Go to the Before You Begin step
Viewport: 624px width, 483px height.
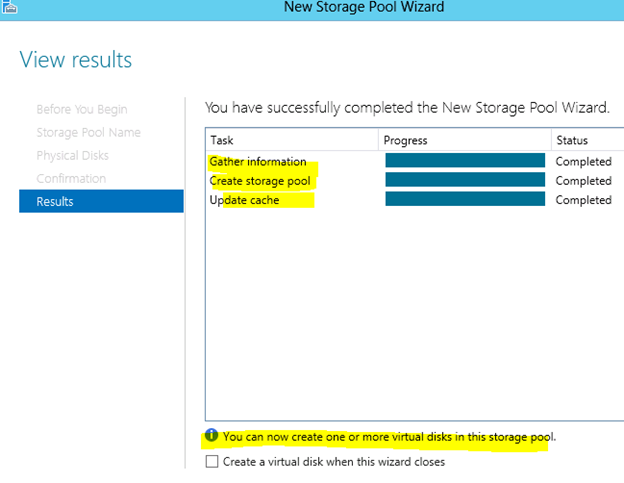point(82,109)
